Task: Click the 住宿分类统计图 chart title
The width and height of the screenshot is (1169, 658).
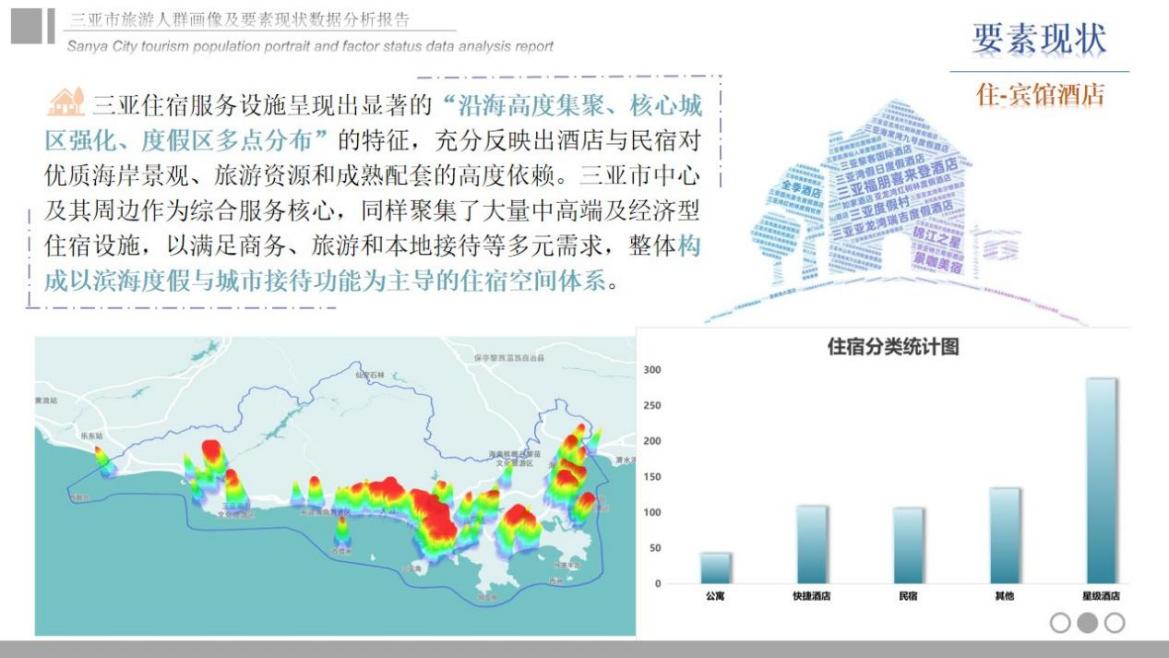Action: (893, 347)
